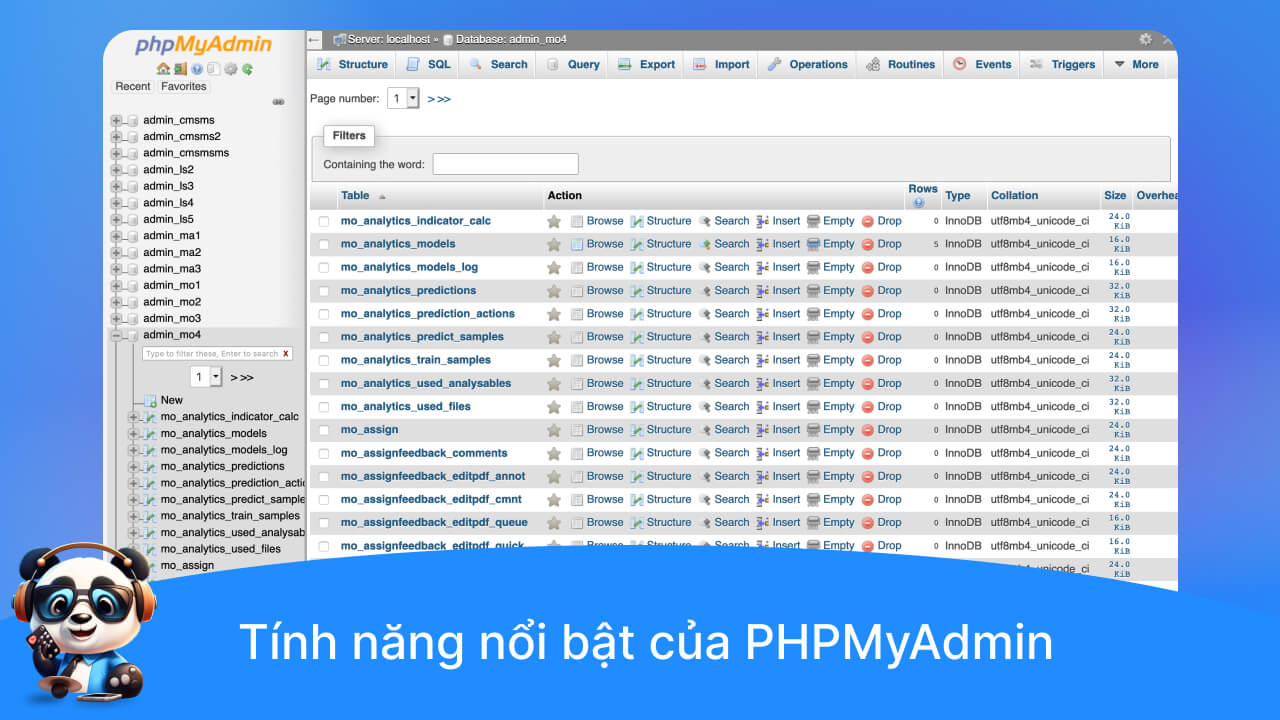This screenshot has width=1280, height=720.
Task: Expand the admin_ls2 database node
Action: pyautogui.click(x=116, y=170)
